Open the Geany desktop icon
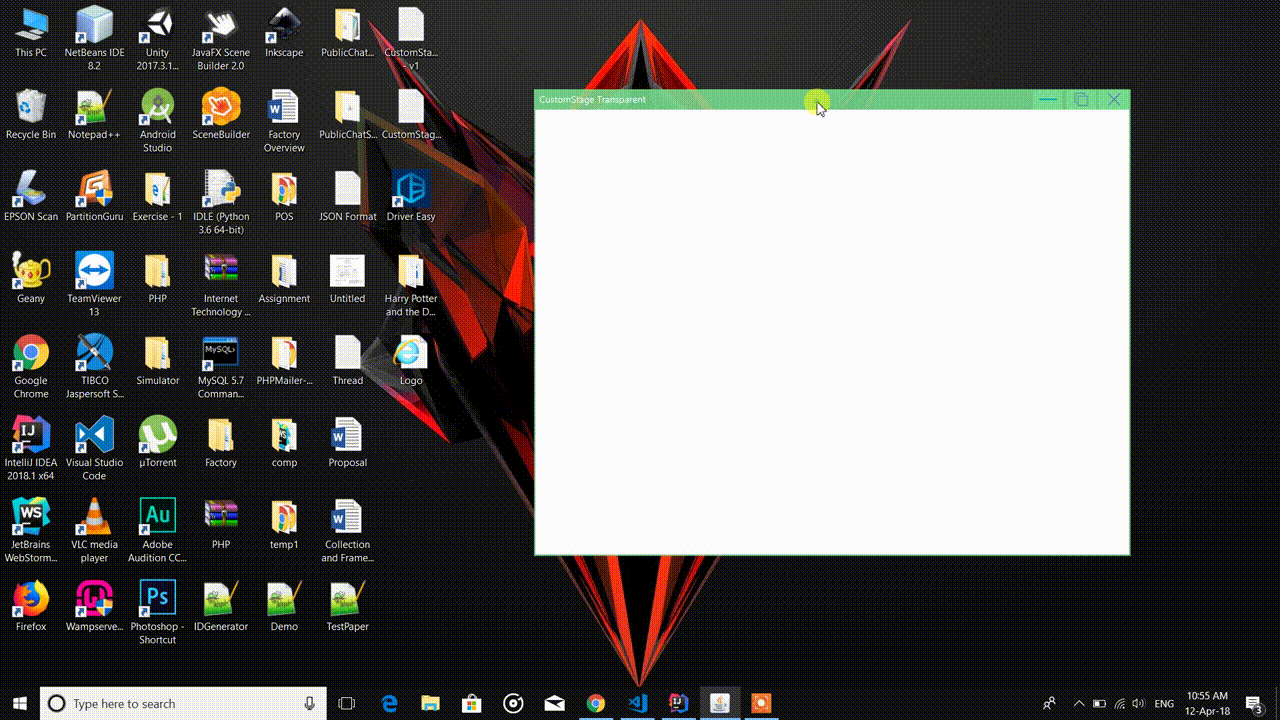Screen dimensions: 1280x720 pos(31,278)
